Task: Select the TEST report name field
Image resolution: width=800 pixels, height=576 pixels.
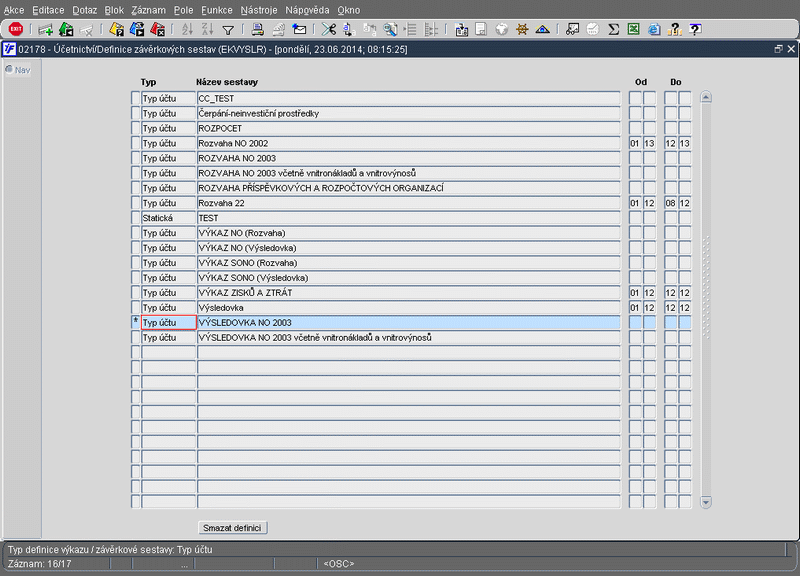Action: (409, 218)
